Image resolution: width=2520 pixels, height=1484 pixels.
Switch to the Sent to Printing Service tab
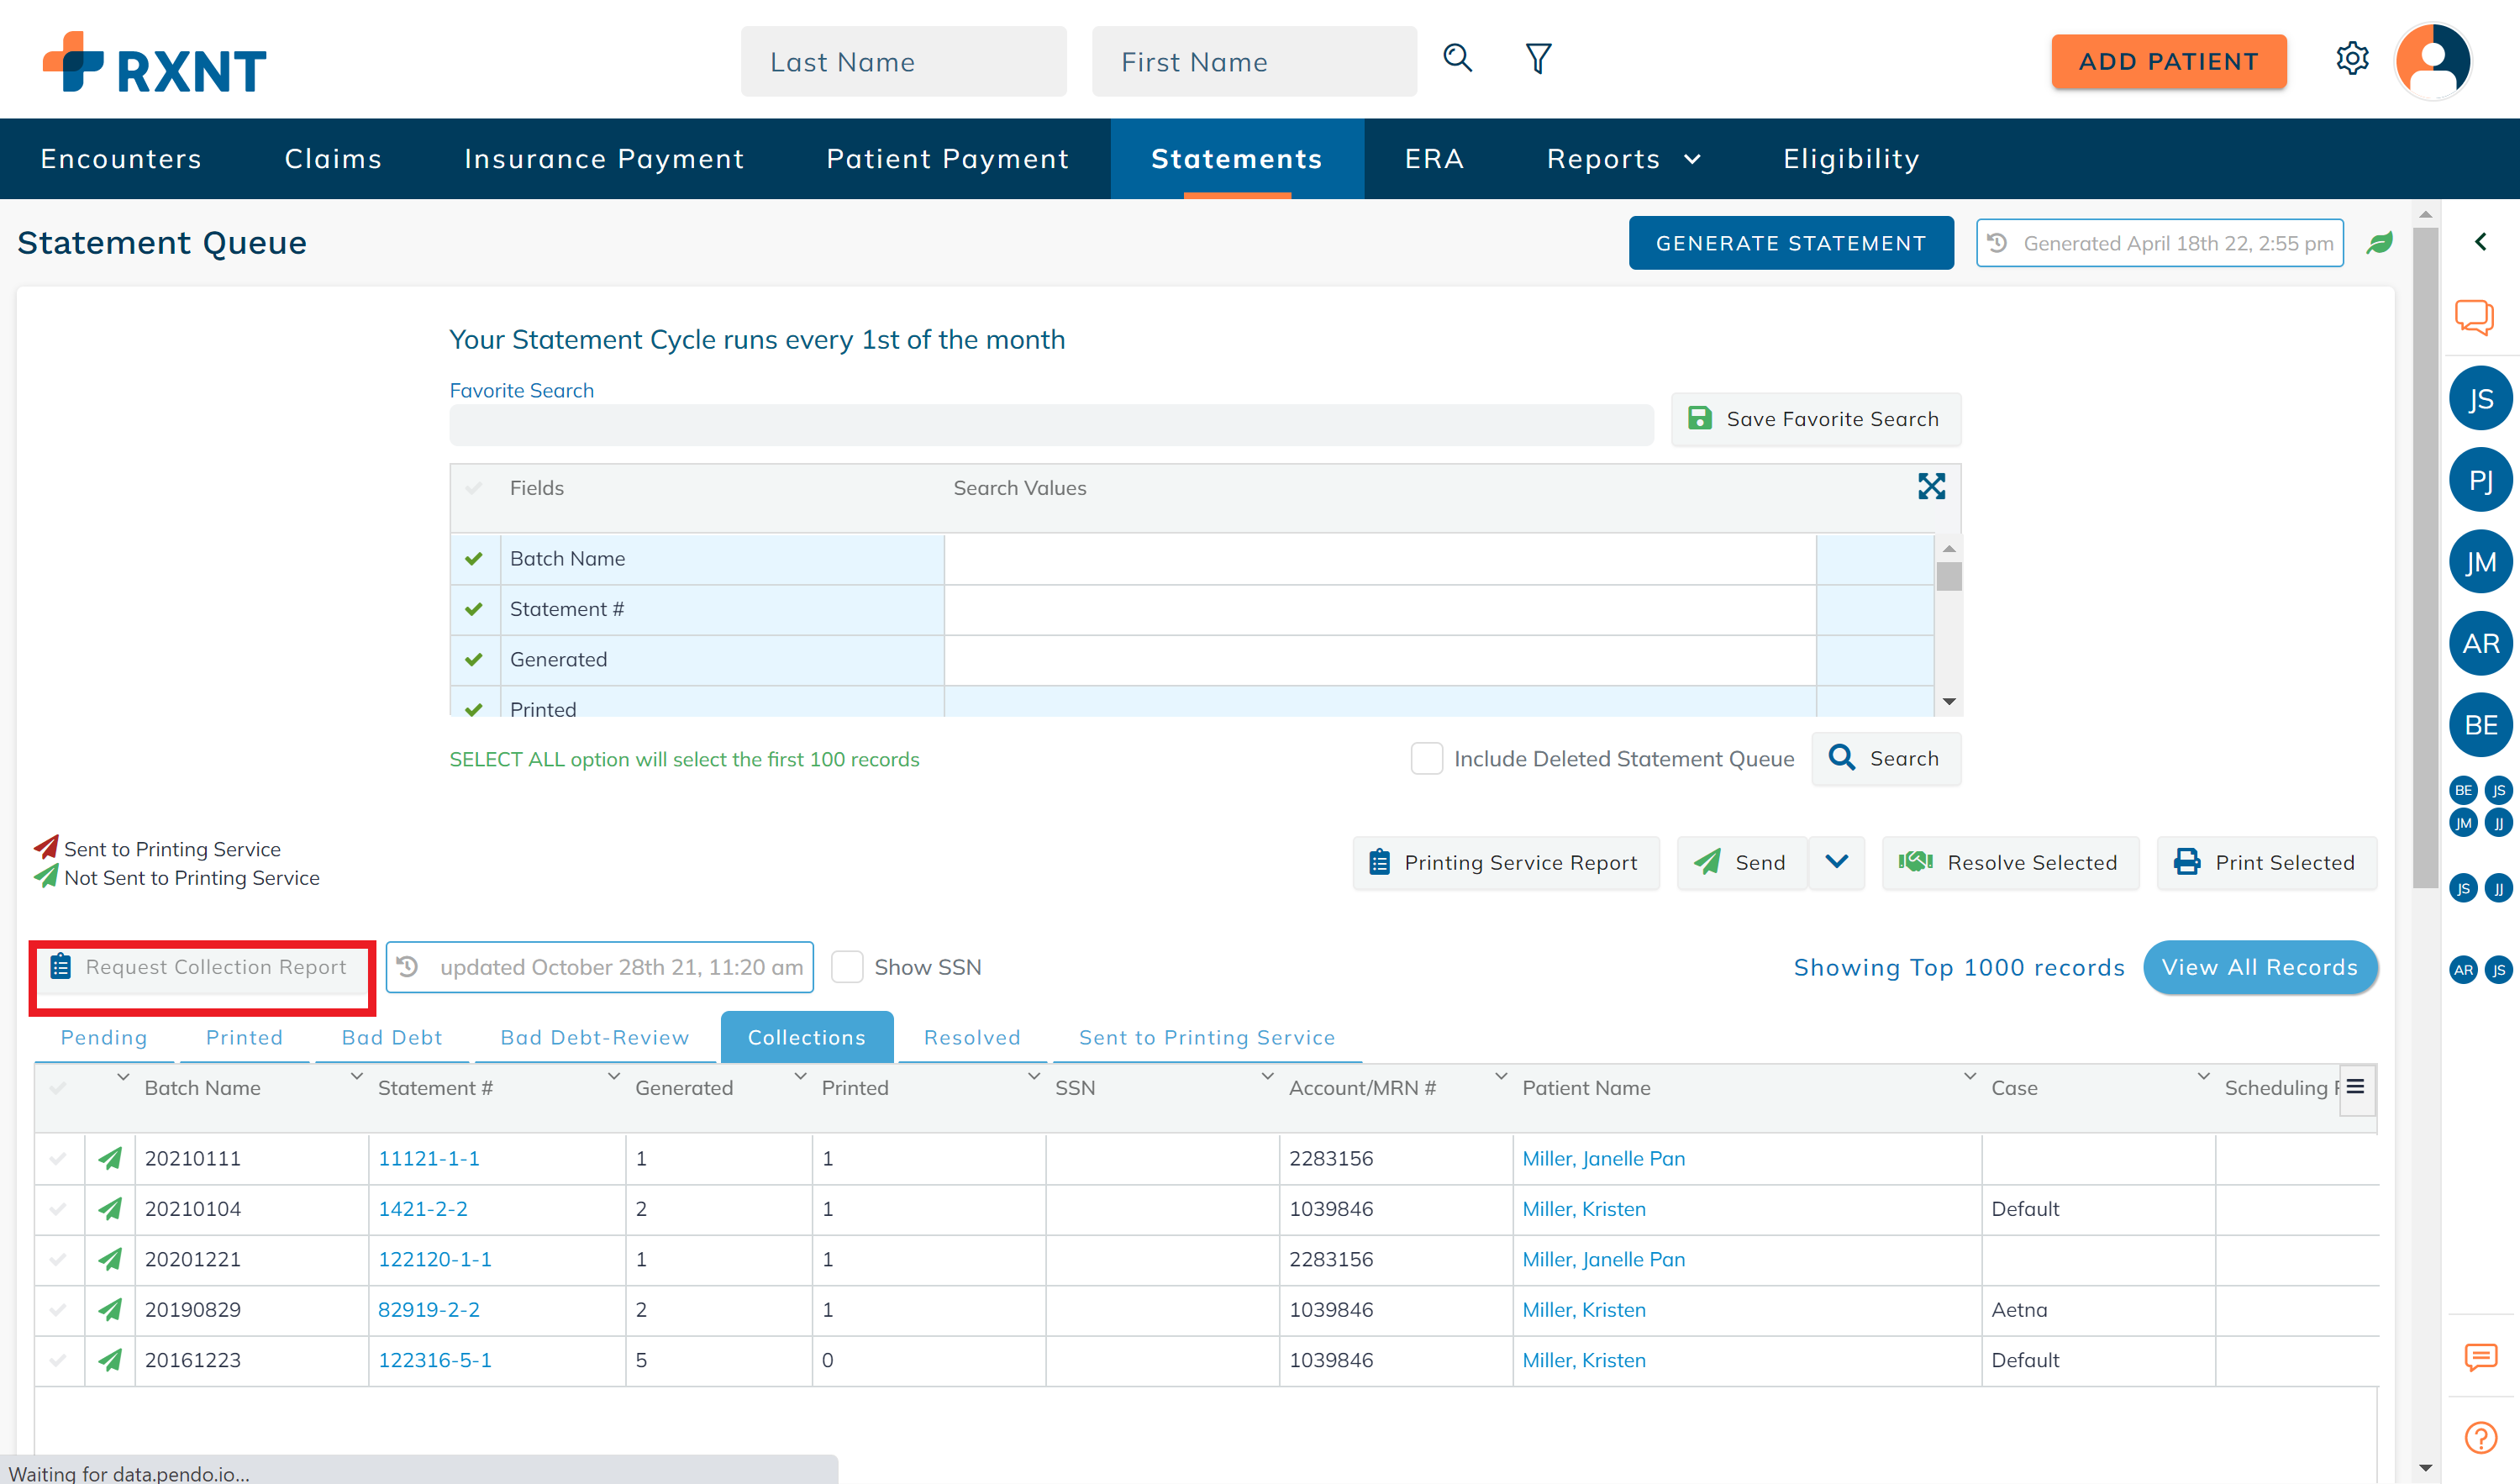click(x=1207, y=1037)
